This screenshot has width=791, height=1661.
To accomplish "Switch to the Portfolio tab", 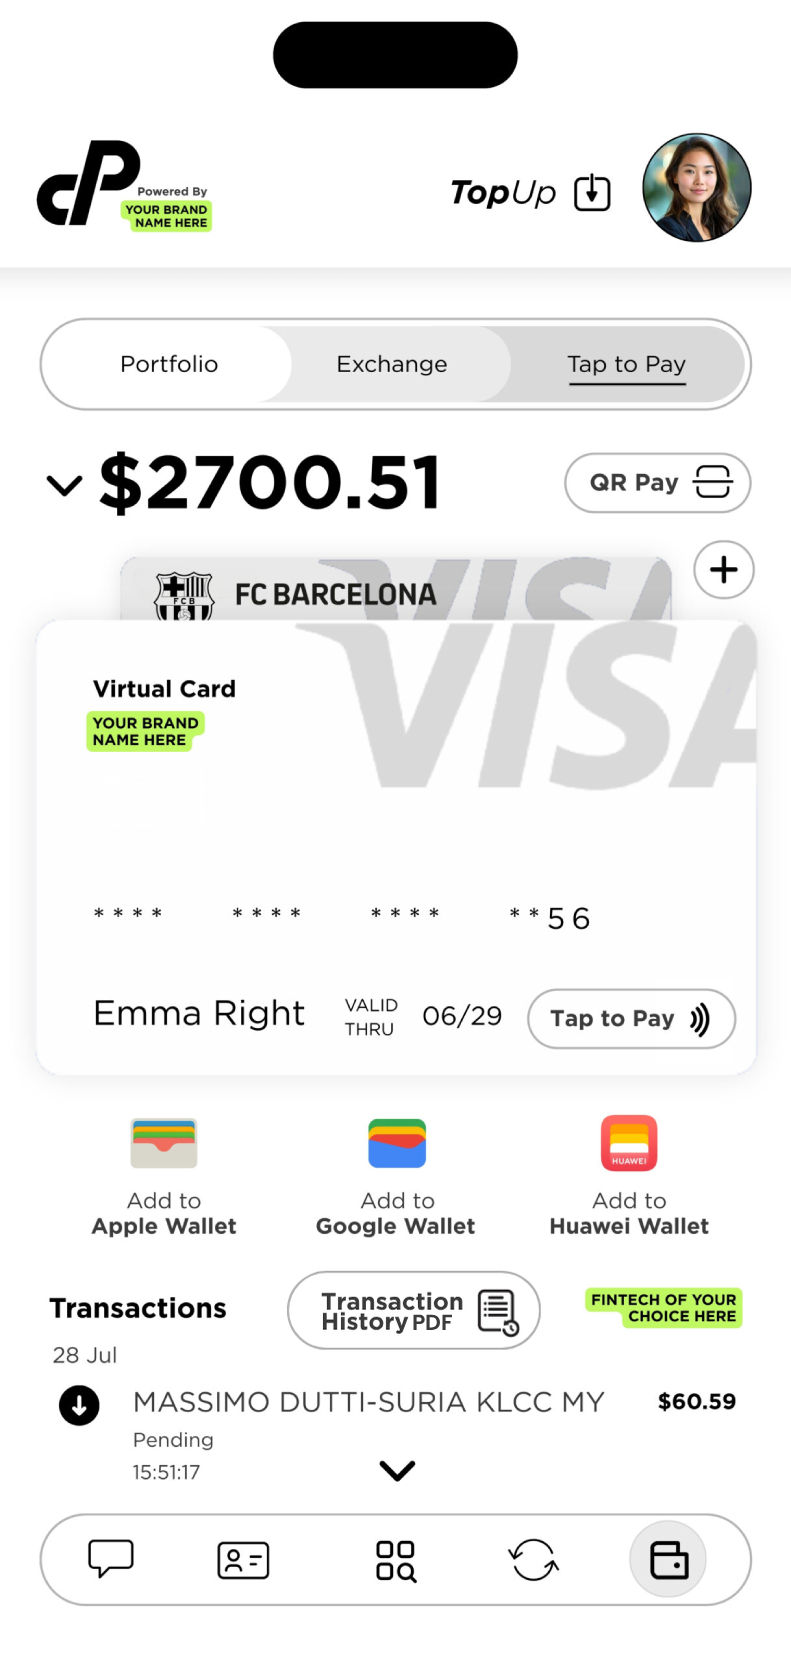I will coord(169,364).
